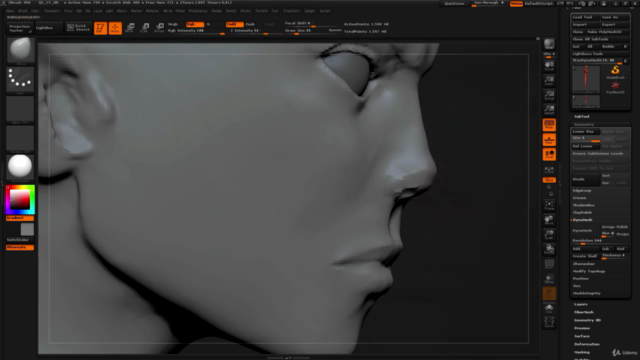This screenshot has width=640, height=360.
Task: Select the Scale transform icon in top shelf
Action: tap(144, 28)
